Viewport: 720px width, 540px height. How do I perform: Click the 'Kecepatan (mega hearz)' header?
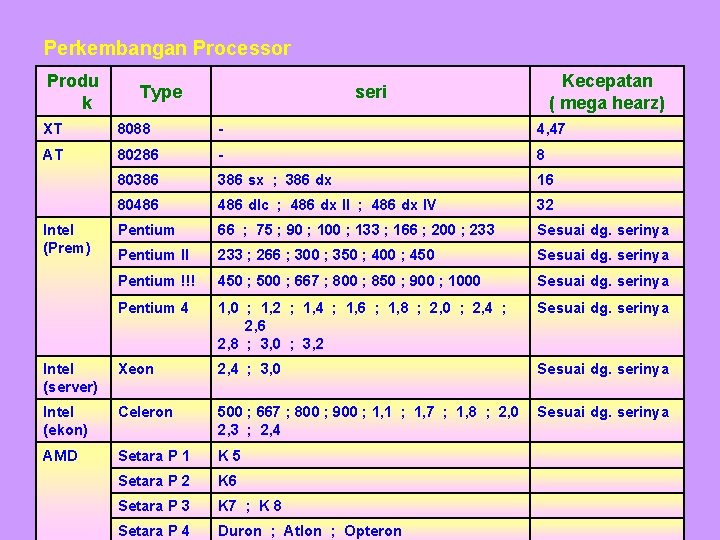[x=607, y=91]
